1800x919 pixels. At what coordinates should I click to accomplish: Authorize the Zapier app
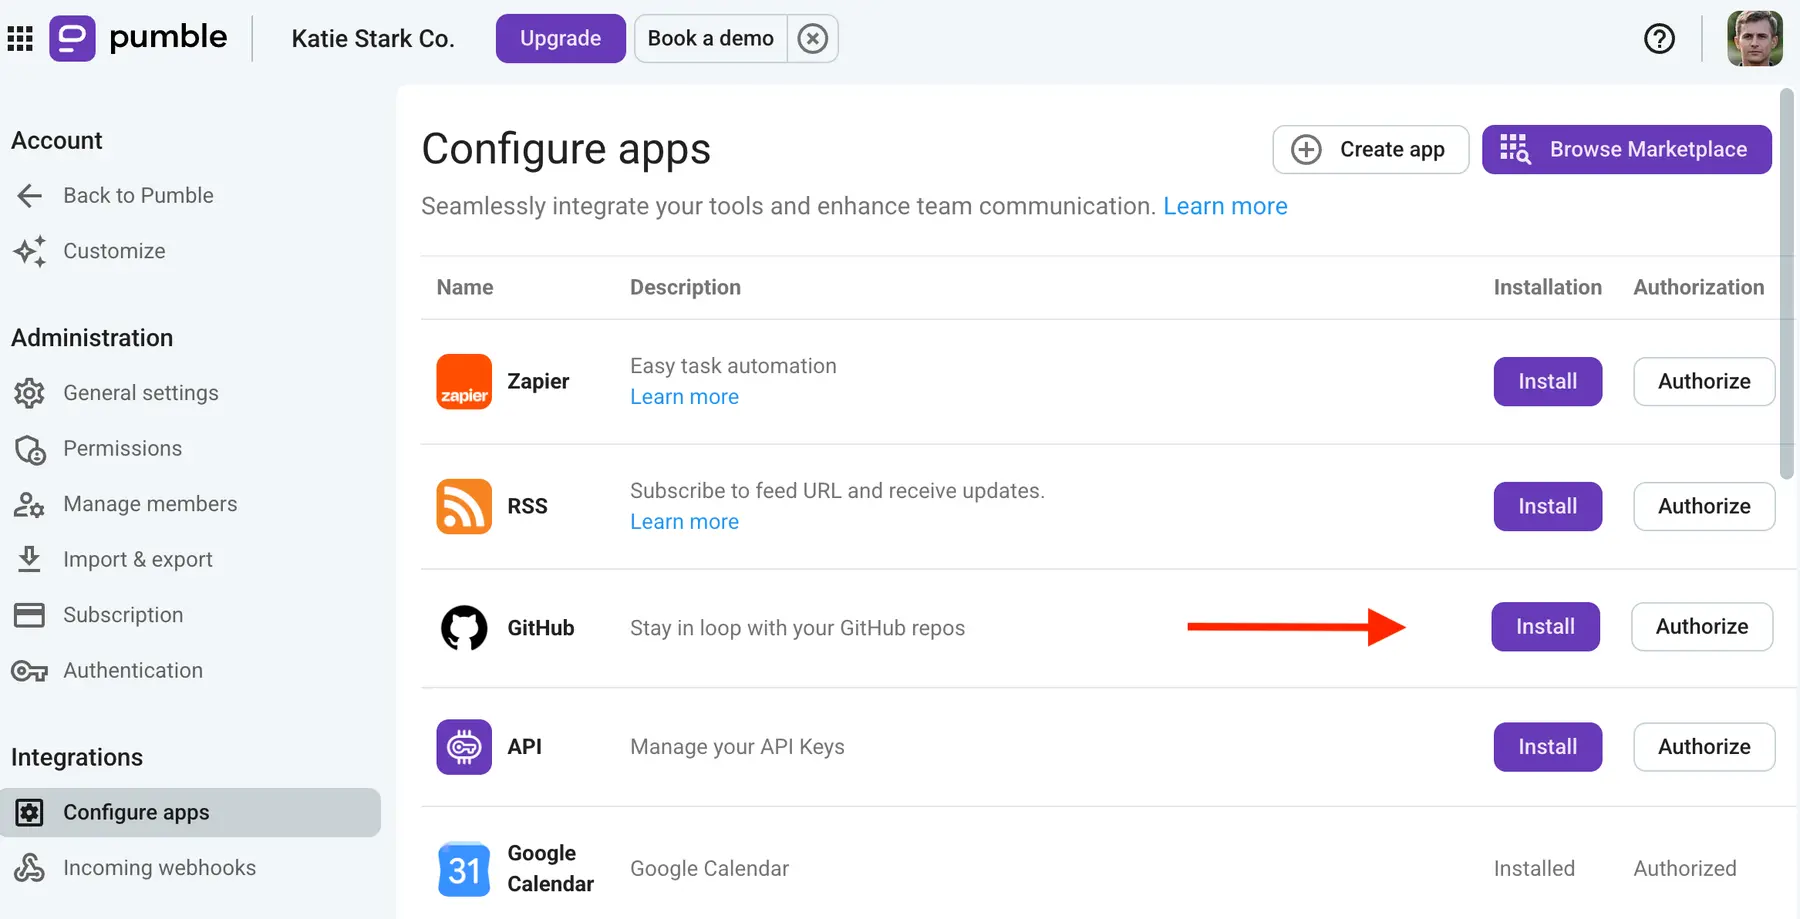click(x=1704, y=382)
